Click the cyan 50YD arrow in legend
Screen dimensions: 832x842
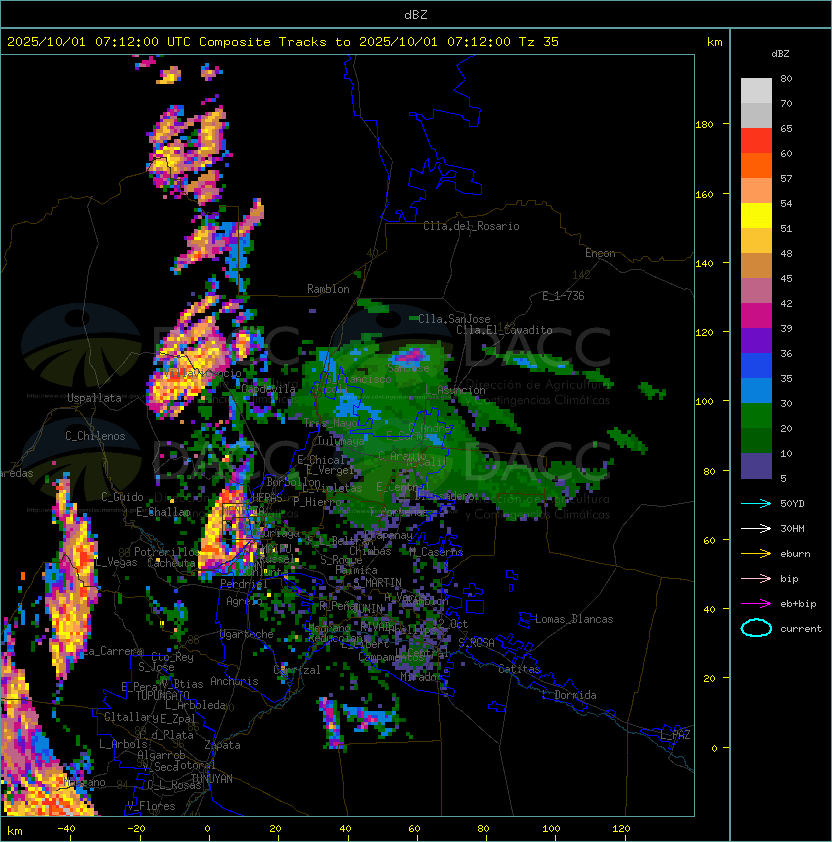[756, 504]
